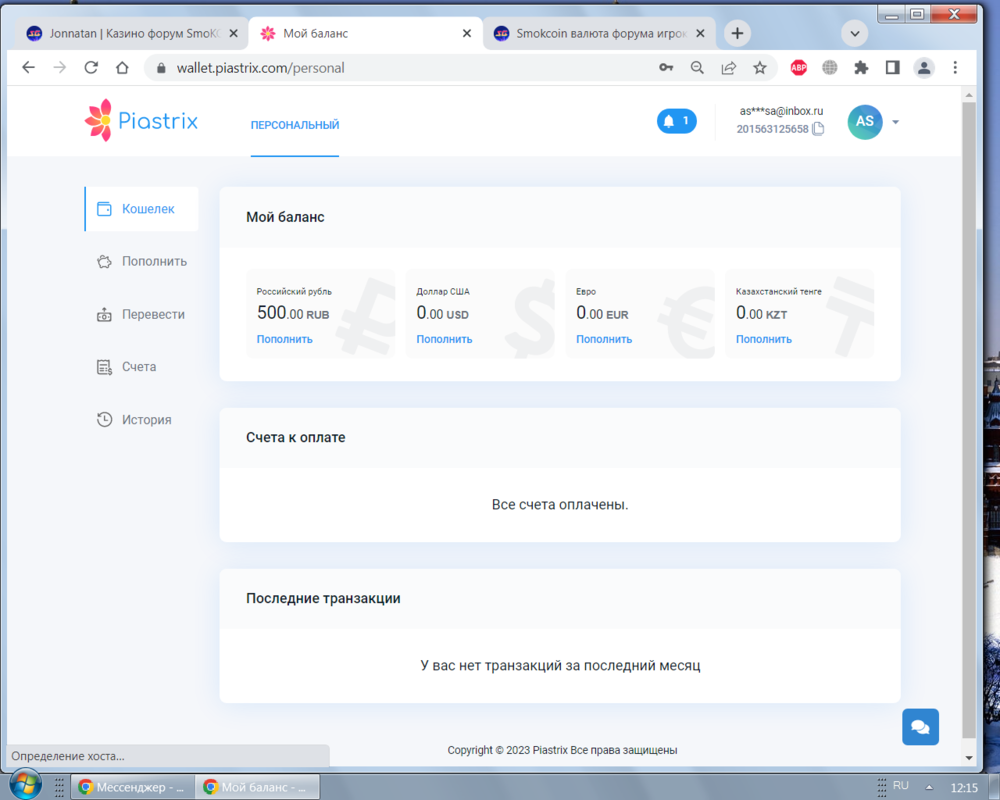Reload the page
The height and width of the screenshot is (800, 1000).
pyautogui.click(x=91, y=68)
